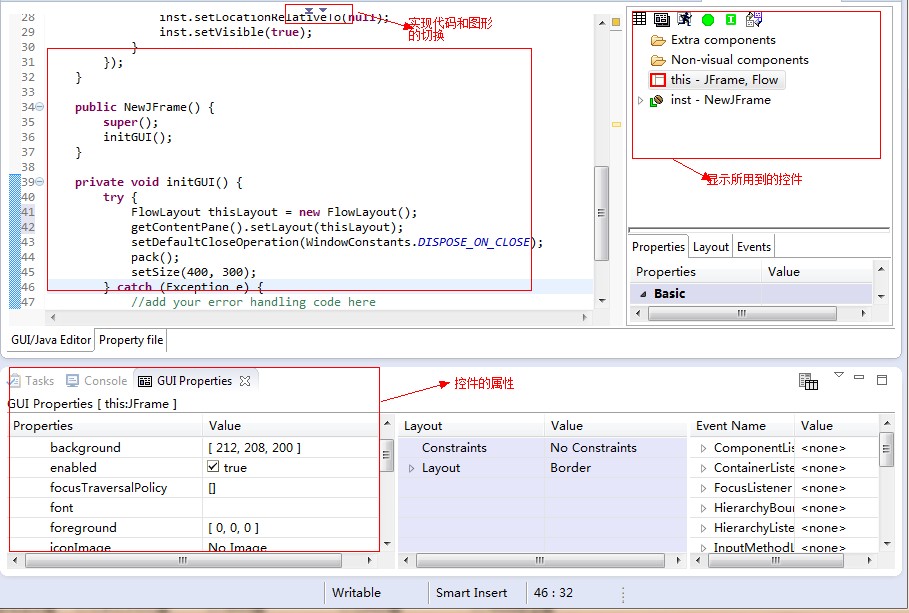Click the grid table icon in outline toolbar

click(638, 18)
